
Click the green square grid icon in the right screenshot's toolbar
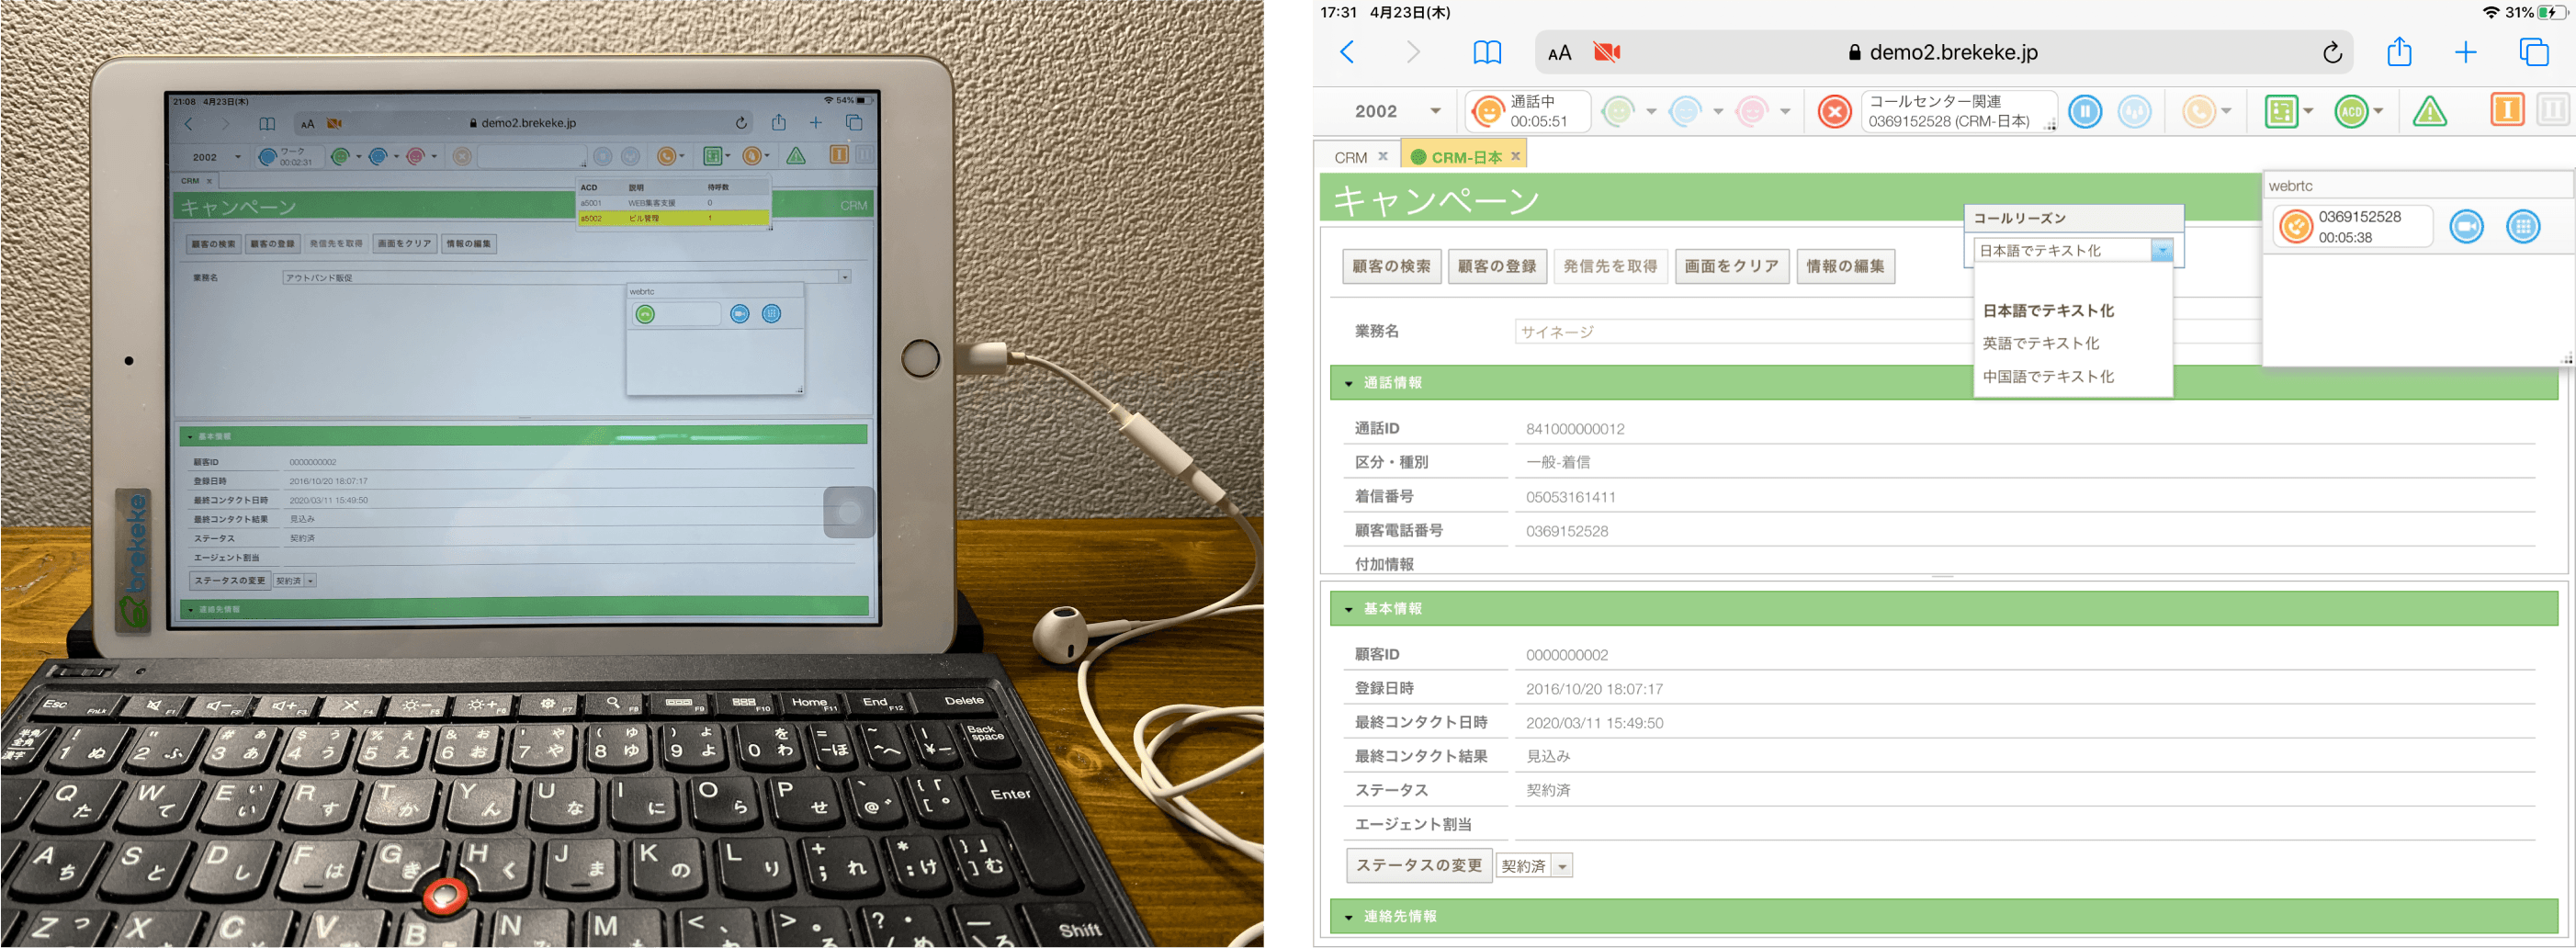click(x=2281, y=111)
